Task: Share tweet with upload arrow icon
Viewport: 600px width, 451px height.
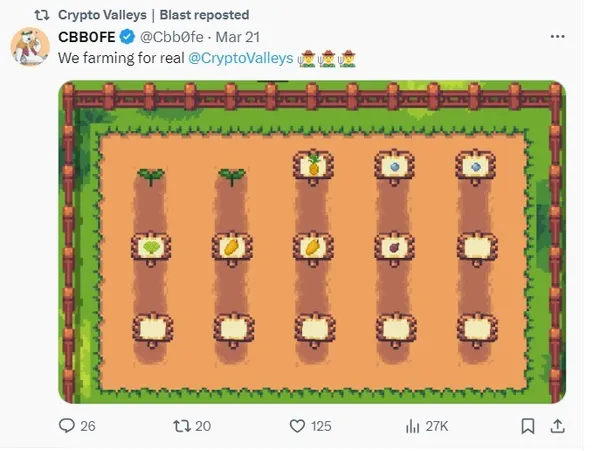Action: (x=558, y=426)
